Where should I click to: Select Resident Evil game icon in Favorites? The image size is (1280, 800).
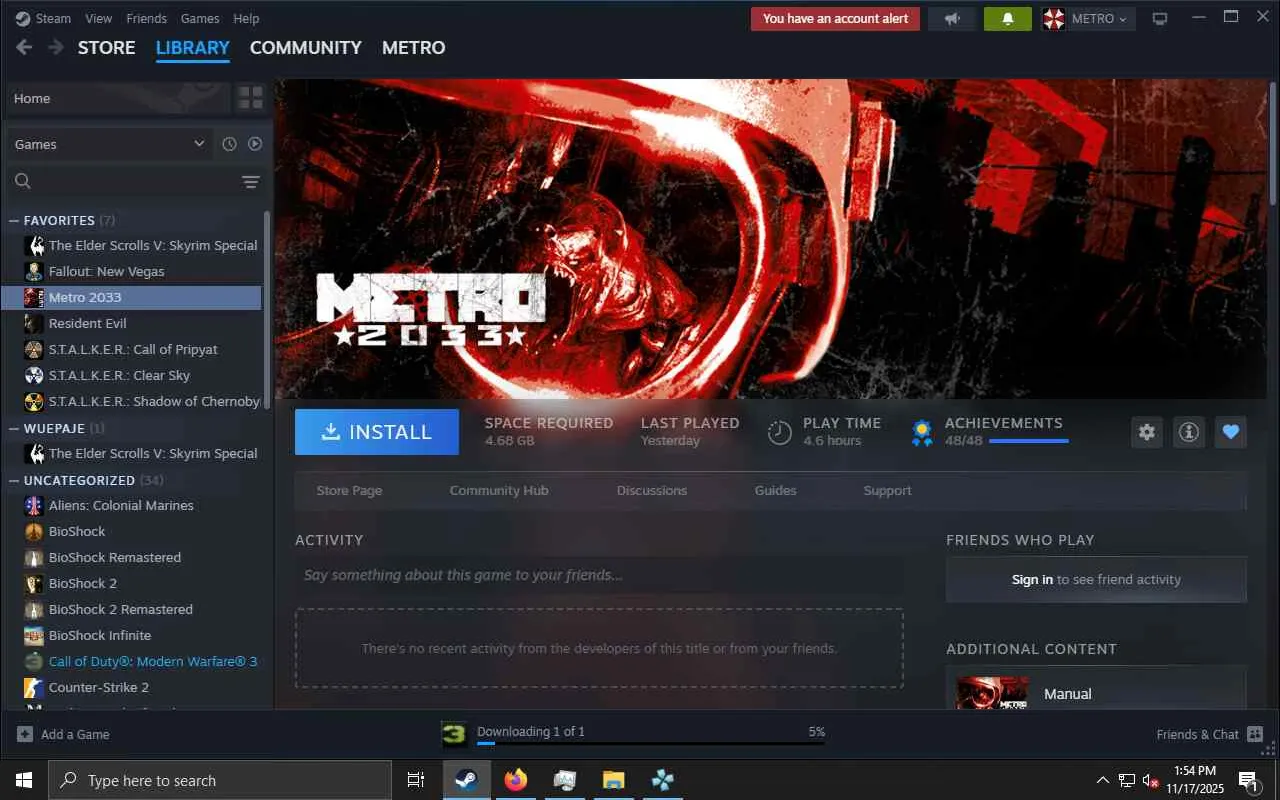click(34, 323)
